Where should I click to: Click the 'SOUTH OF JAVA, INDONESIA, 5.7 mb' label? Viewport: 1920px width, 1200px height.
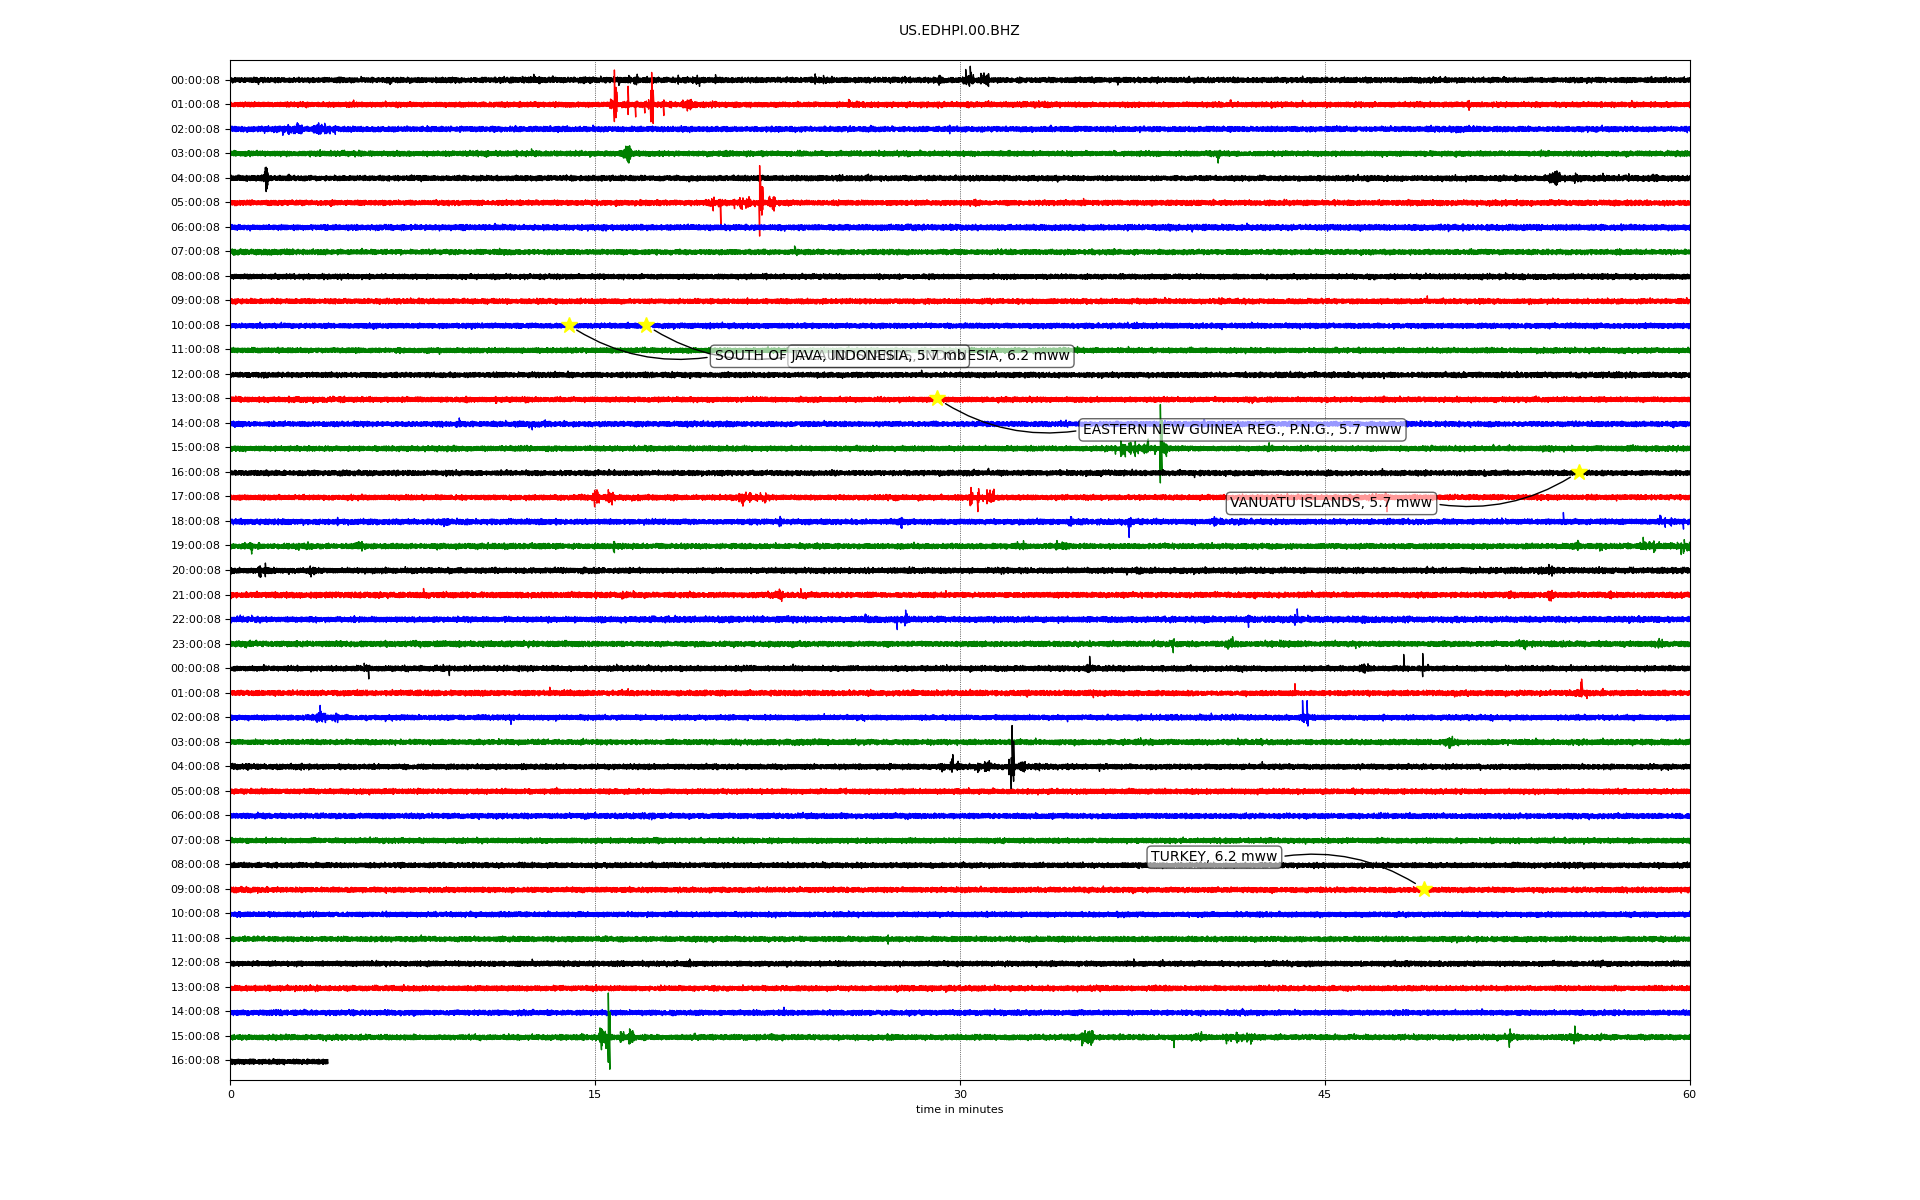pyautogui.click(x=840, y=356)
